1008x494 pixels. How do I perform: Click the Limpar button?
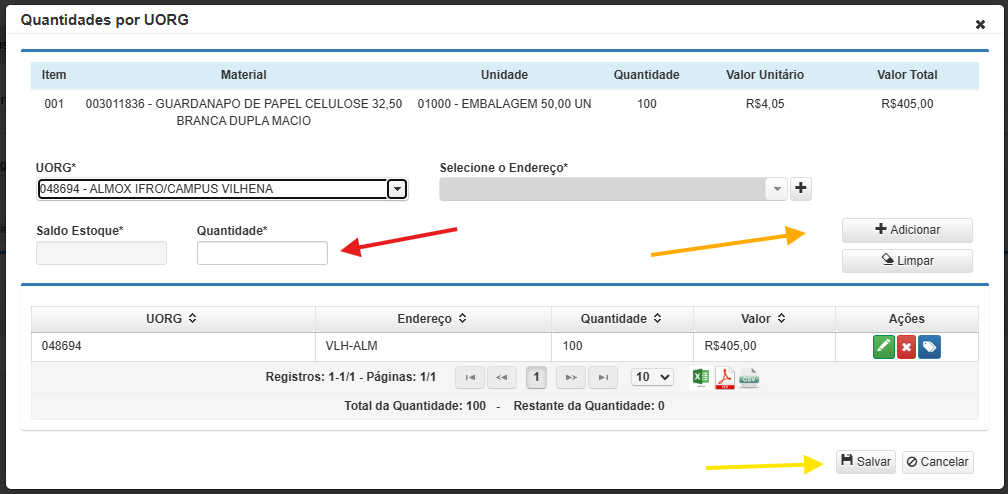click(907, 261)
